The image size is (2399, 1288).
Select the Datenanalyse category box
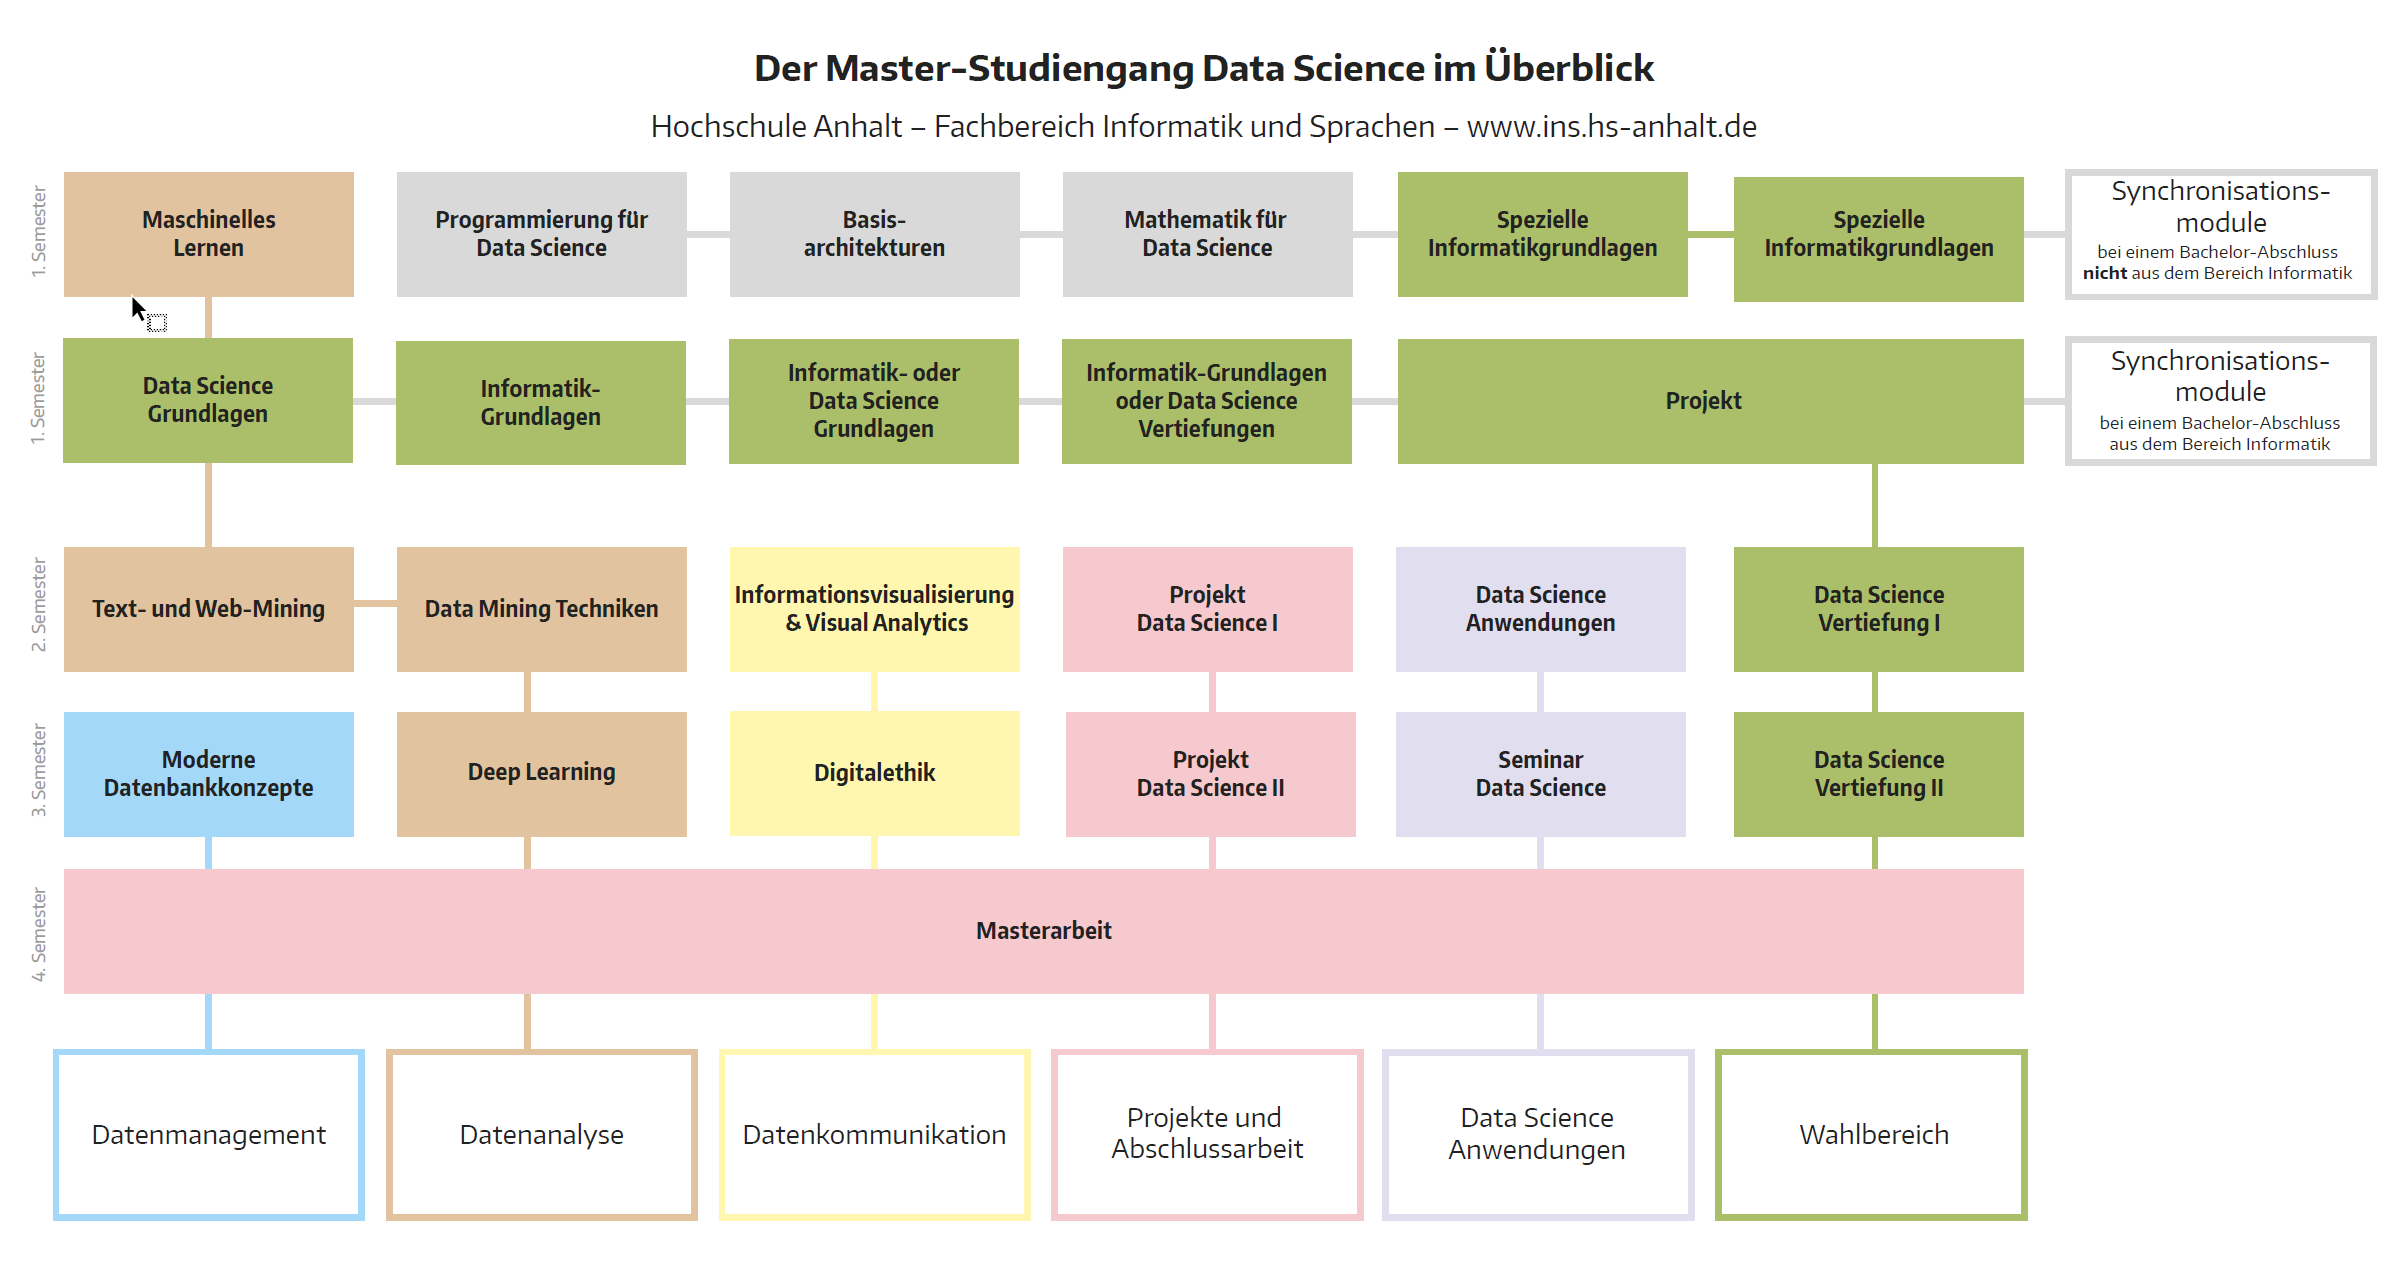point(542,1135)
